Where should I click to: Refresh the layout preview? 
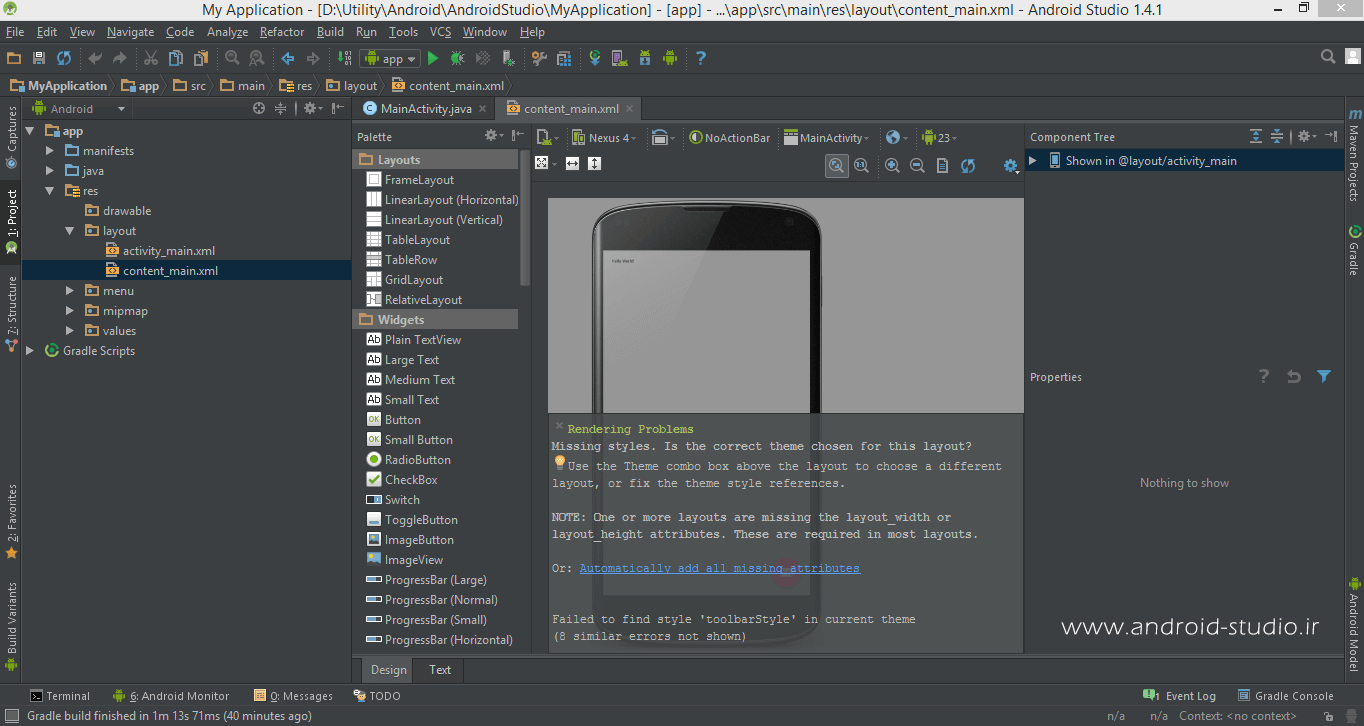tap(968, 166)
